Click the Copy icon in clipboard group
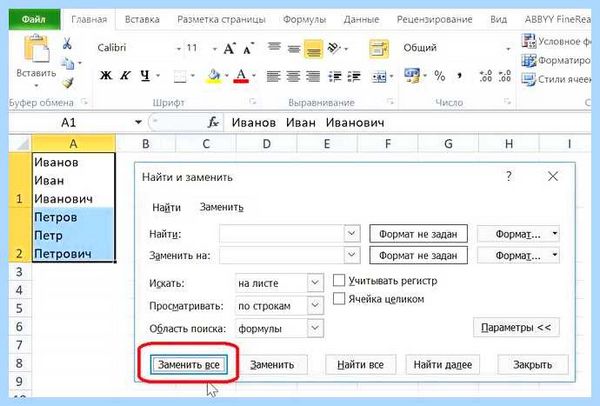 coord(68,63)
